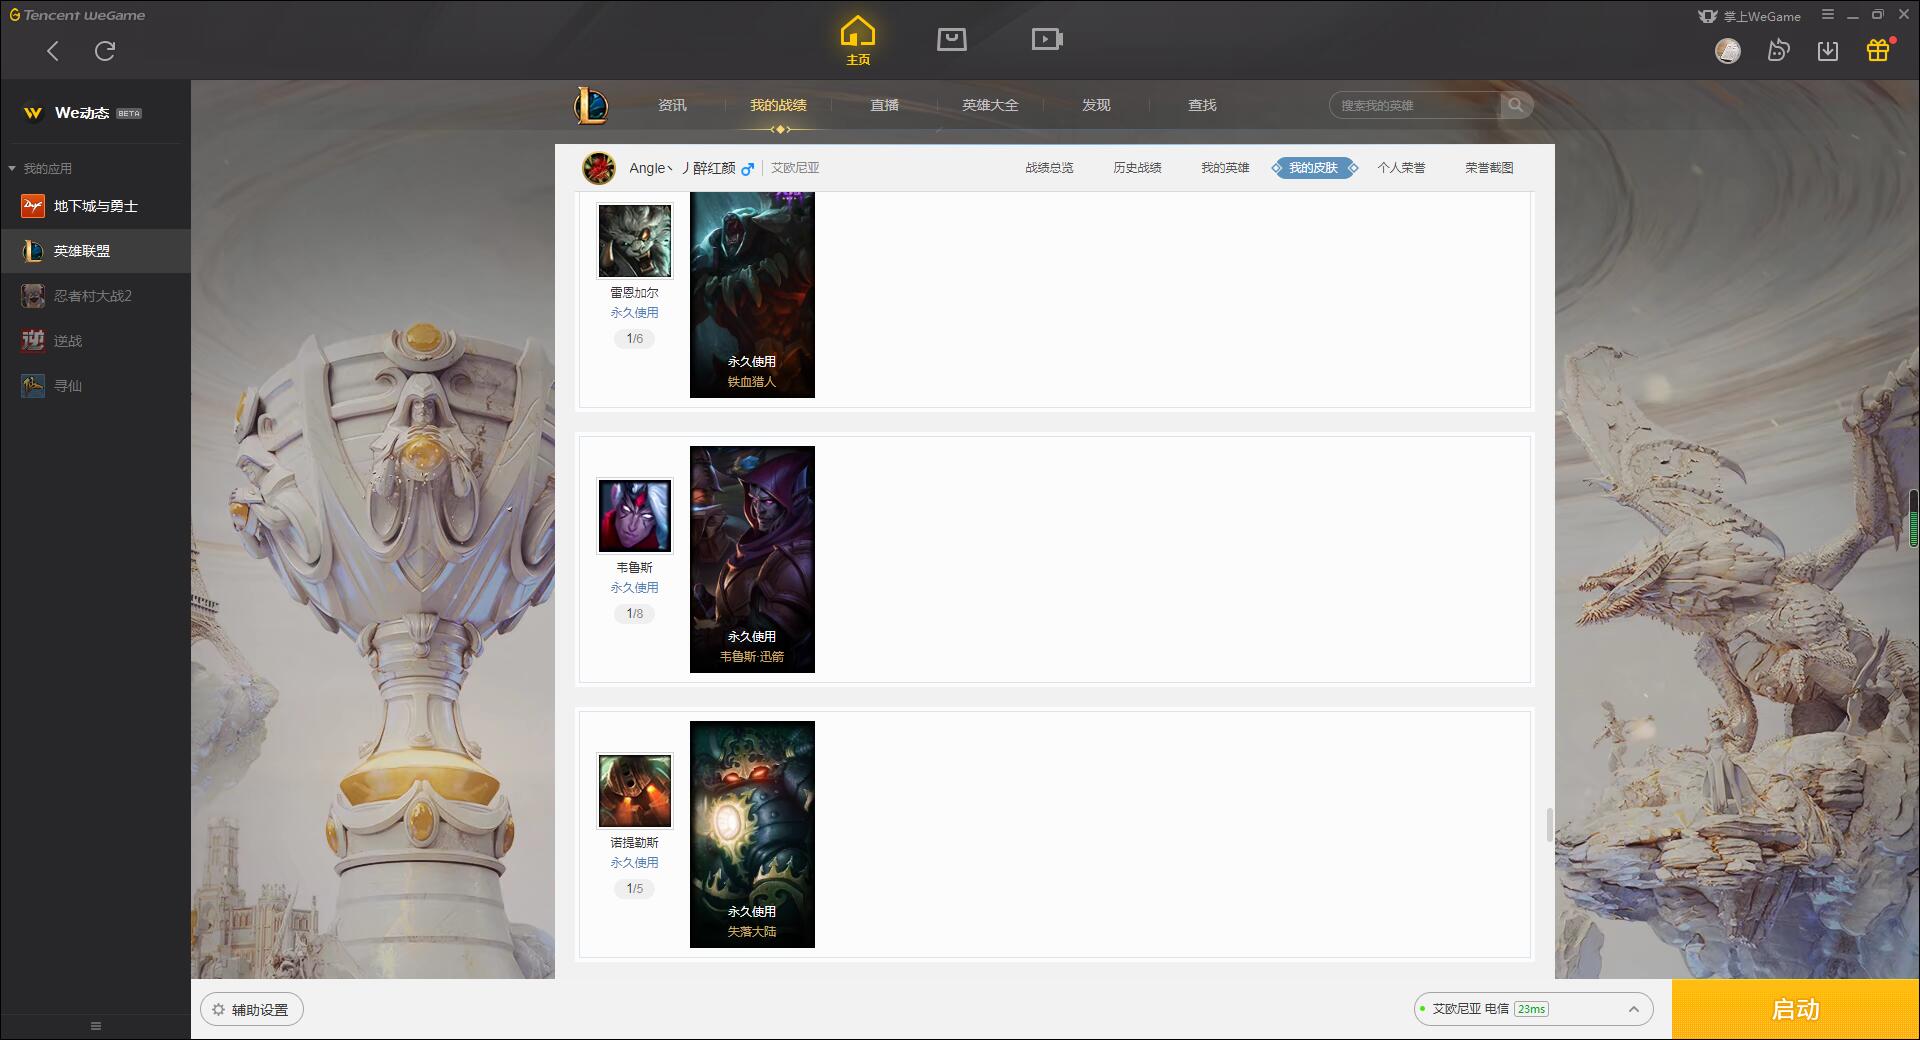Collapse the 我的应用 section
Image resolution: width=1920 pixels, height=1040 pixels.
coord(40,168)
